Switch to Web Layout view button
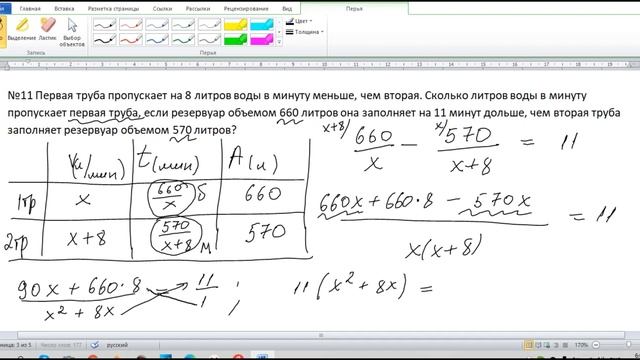 547,345
